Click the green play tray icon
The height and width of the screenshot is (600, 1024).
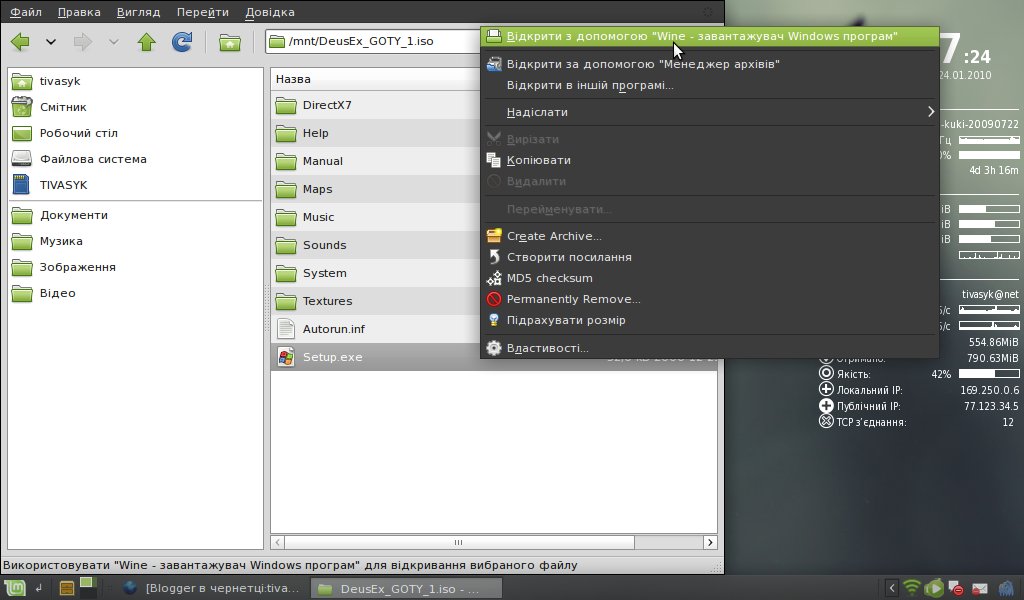tap(934, 588)
